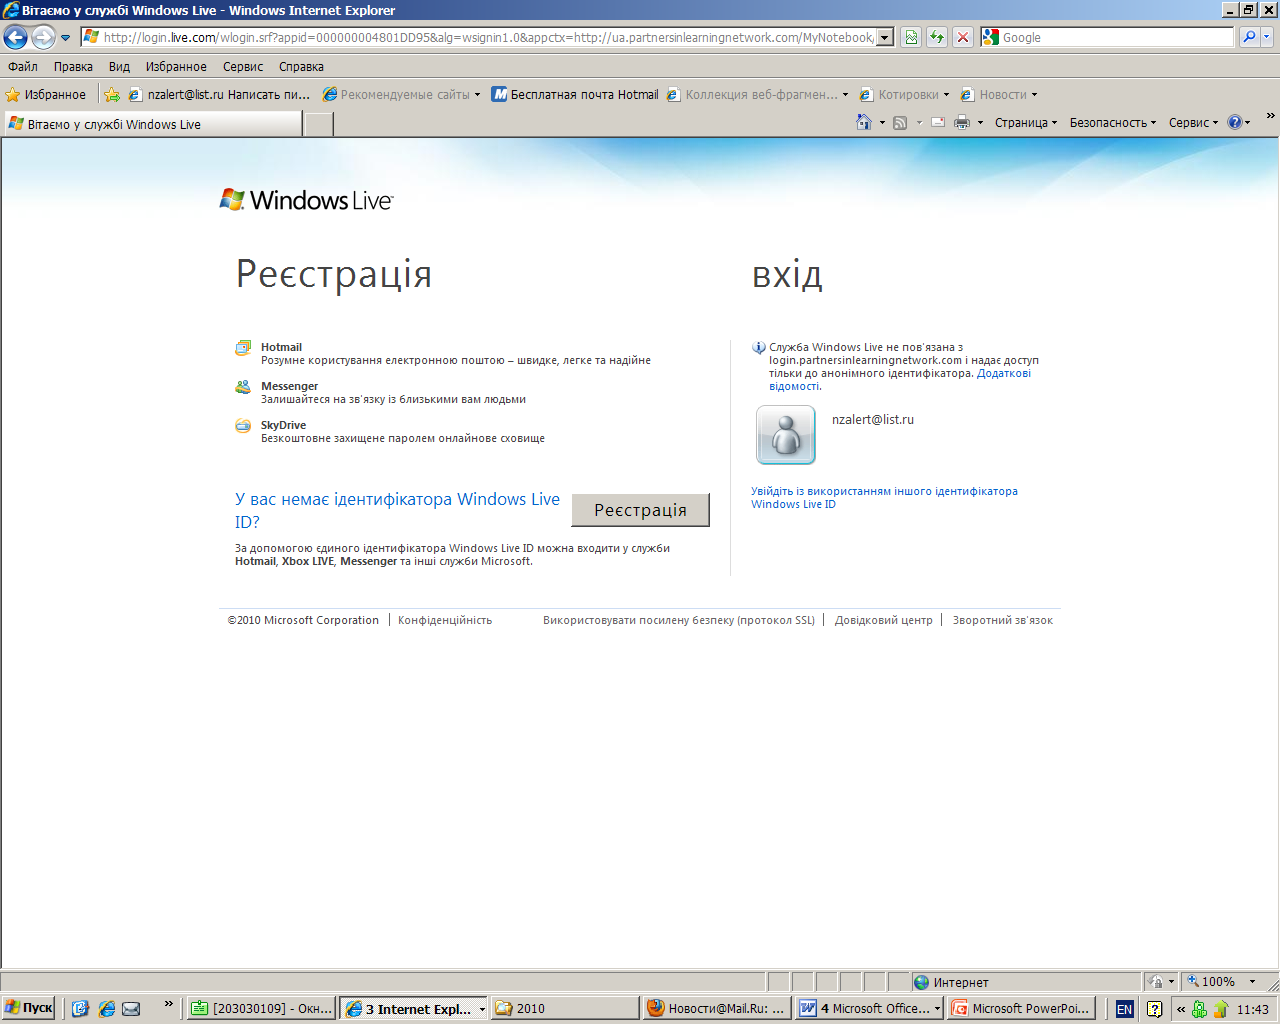Open Бесплатная почта Hotmail favorite
1280x1024 pixels.
pos(575,95)
